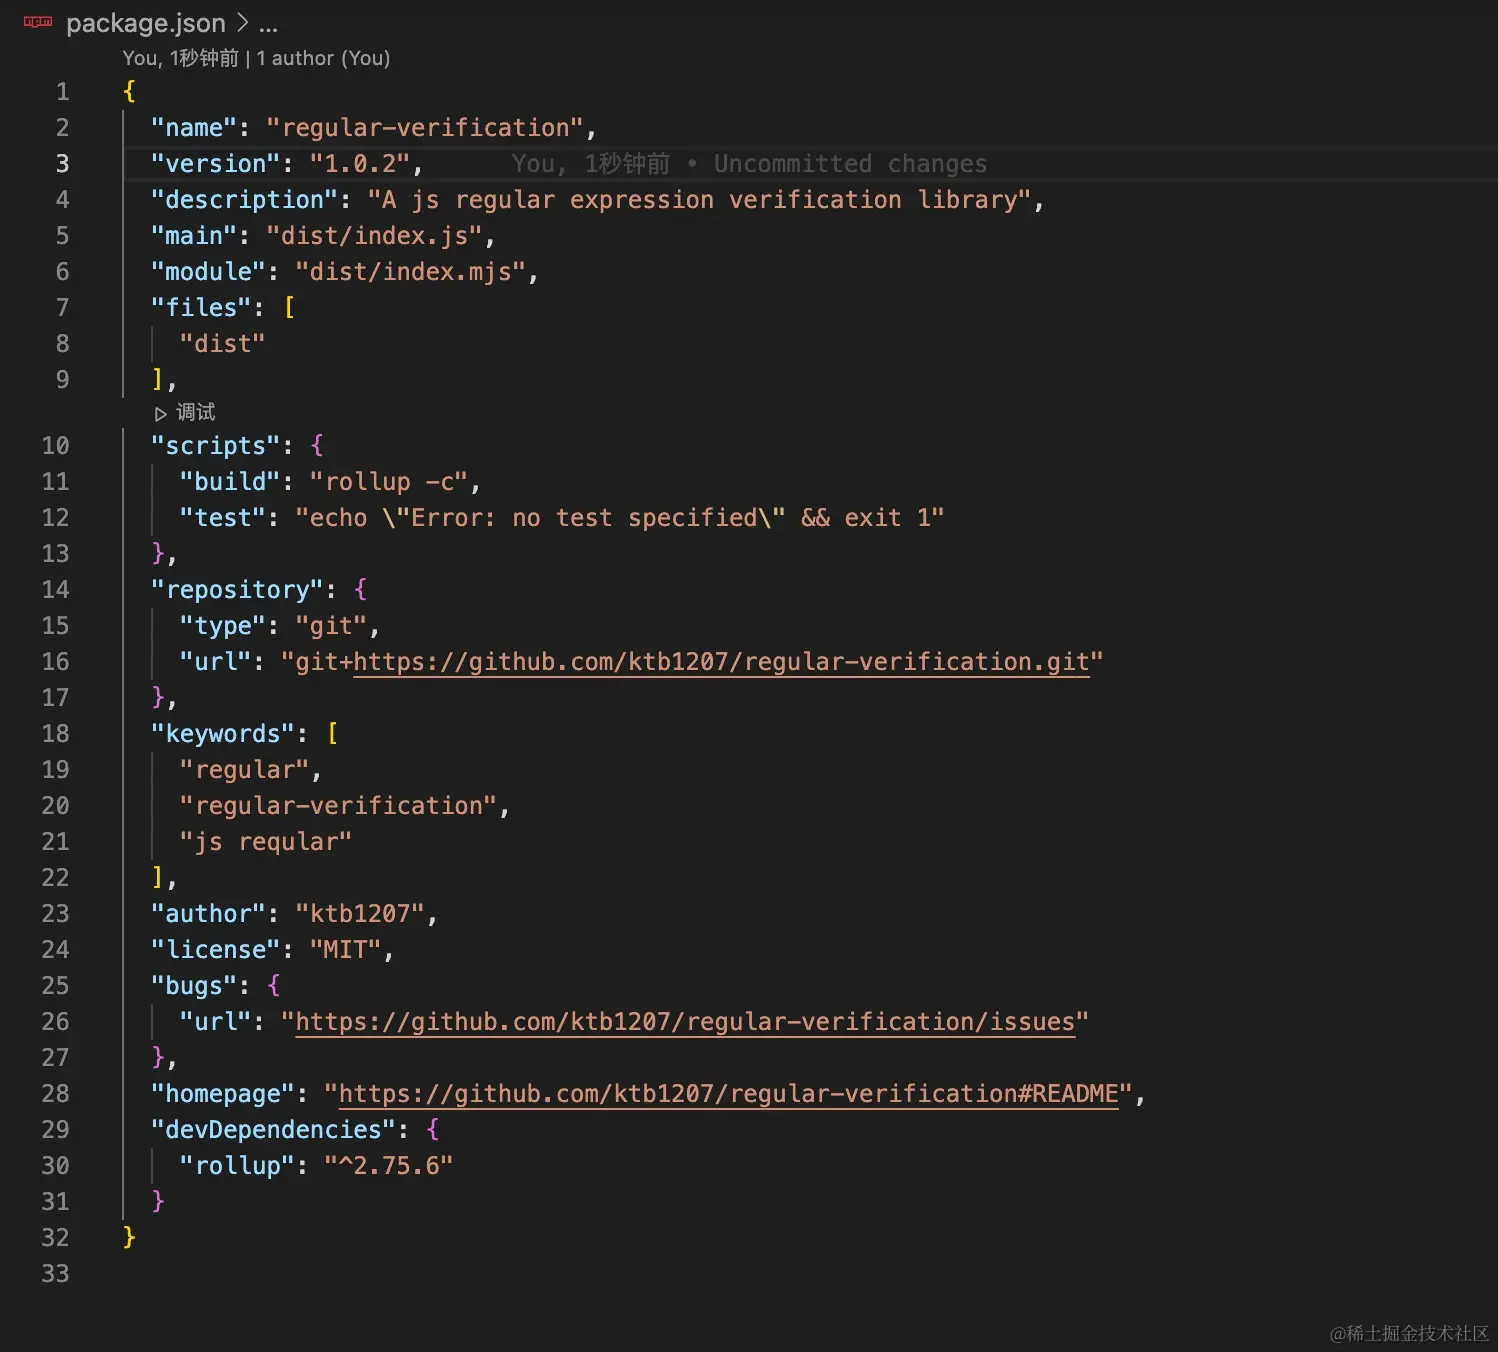Screen dimensions: 1498x1352
Task: Click the "rollup" dependency key on line 30
Action: point(237,1166)
